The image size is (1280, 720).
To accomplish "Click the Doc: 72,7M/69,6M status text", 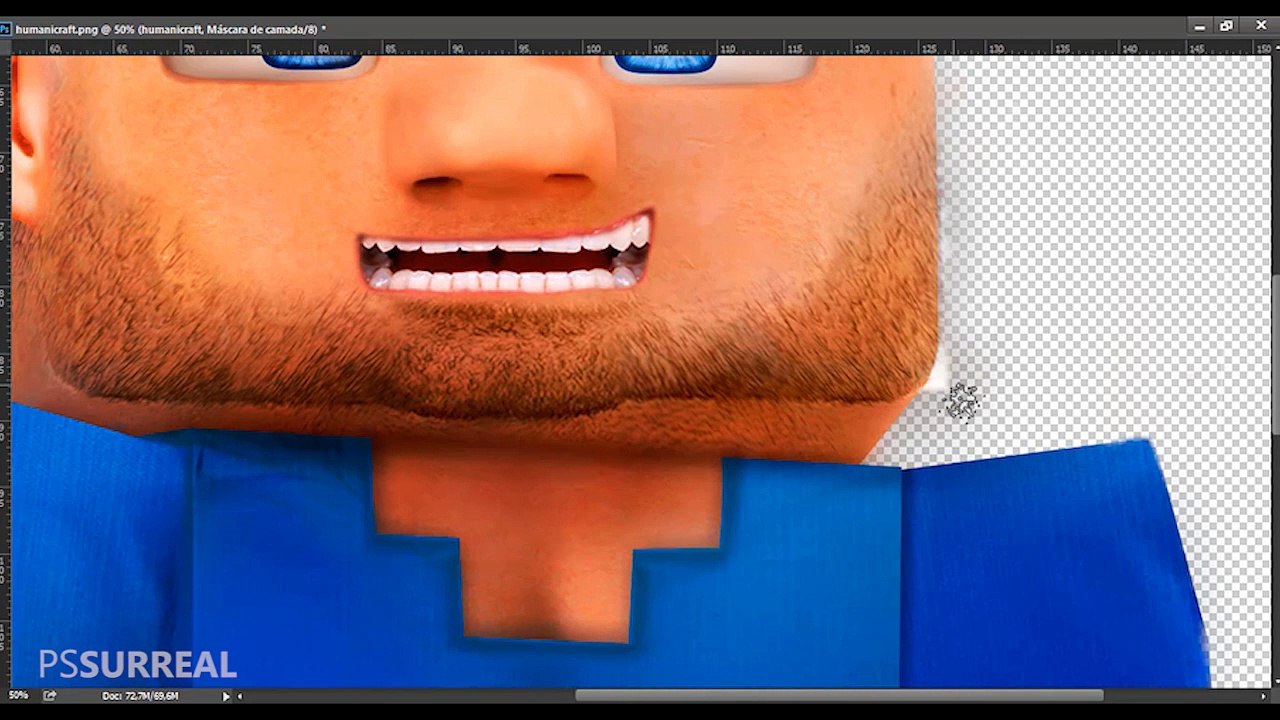I will click(x=140, y=696).
